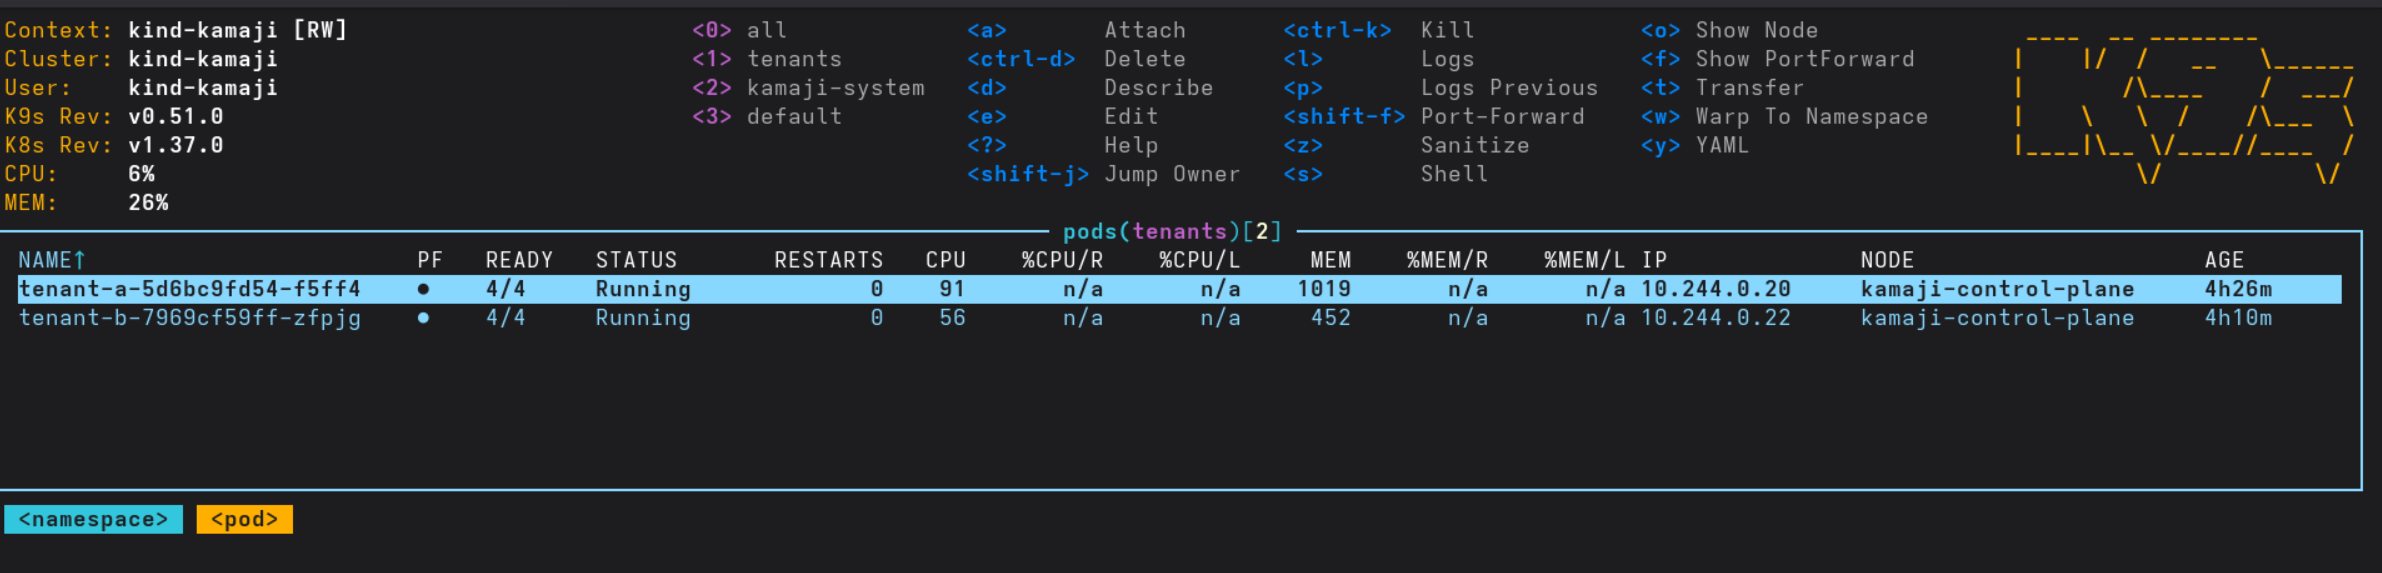Click the K9s Rev value v0.51.0
2382x573 pixels.
pyautogui.click(x=175, y=117)
